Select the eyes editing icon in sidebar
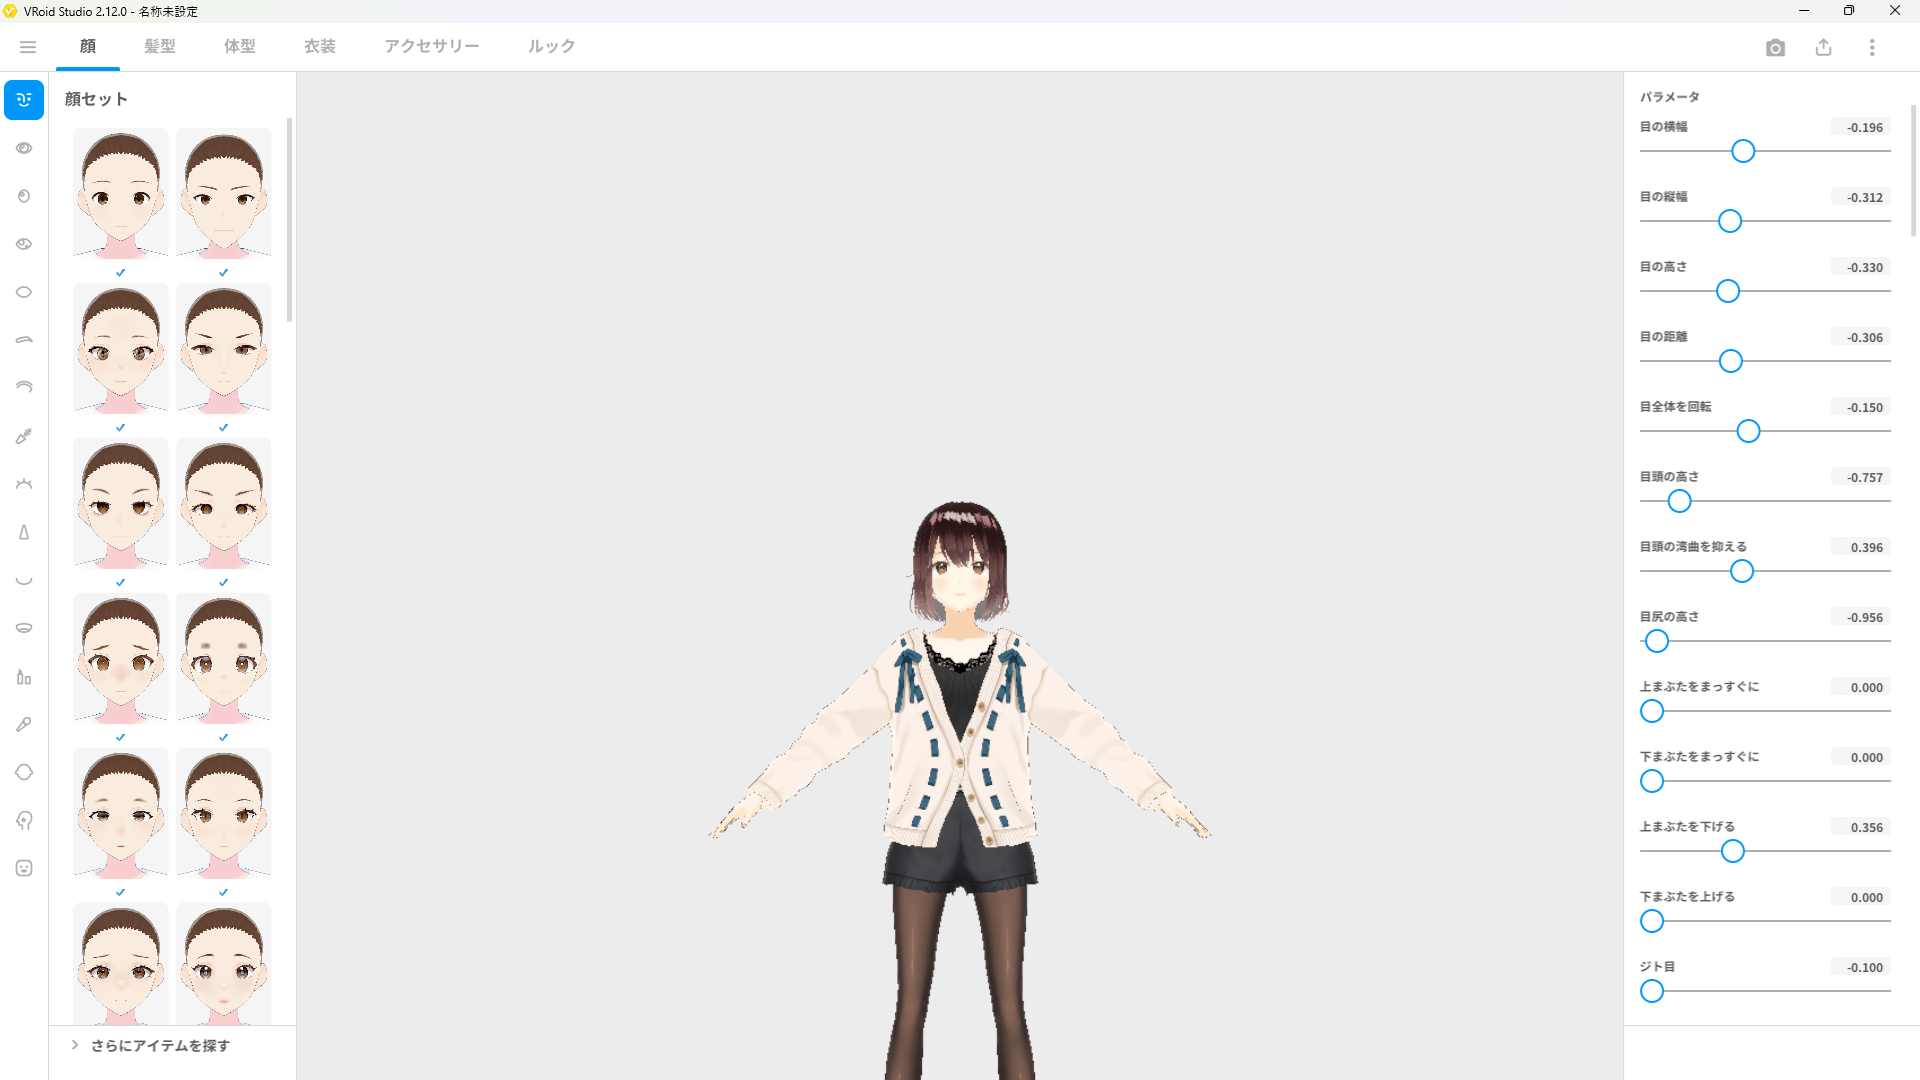1920x1080 pixels. 23,147
